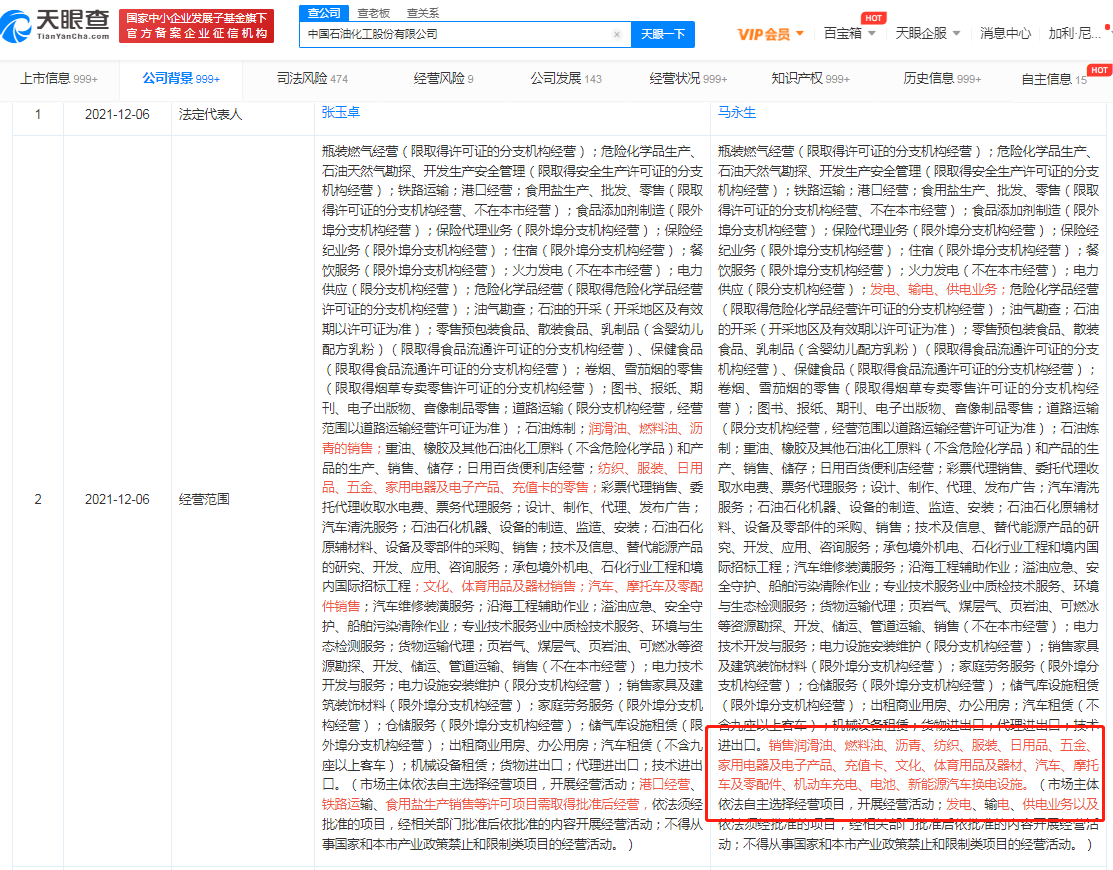
Task: Open 张玉卓 person link
Action: pos(341,112)
